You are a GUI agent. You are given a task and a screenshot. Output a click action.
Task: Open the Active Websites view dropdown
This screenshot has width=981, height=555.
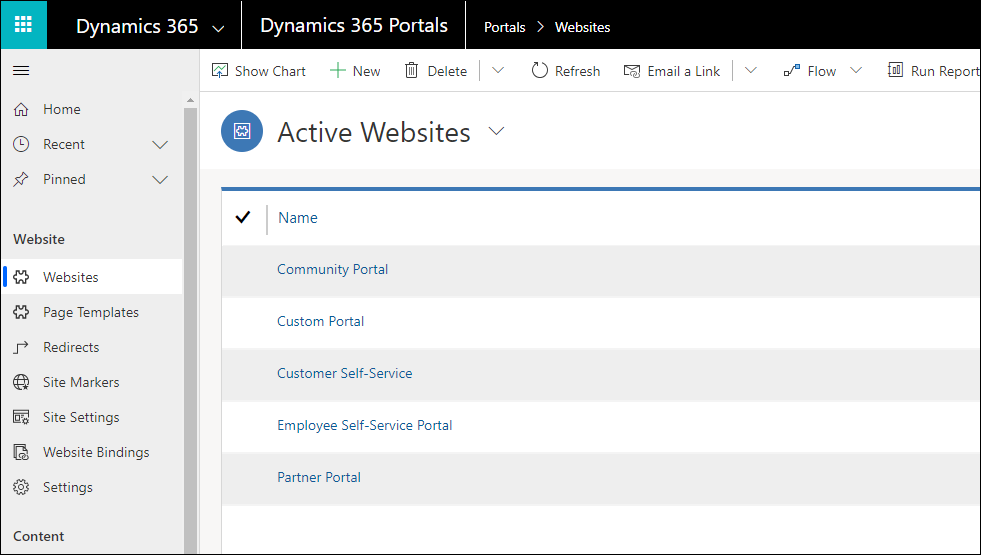(x=496, y=132)
